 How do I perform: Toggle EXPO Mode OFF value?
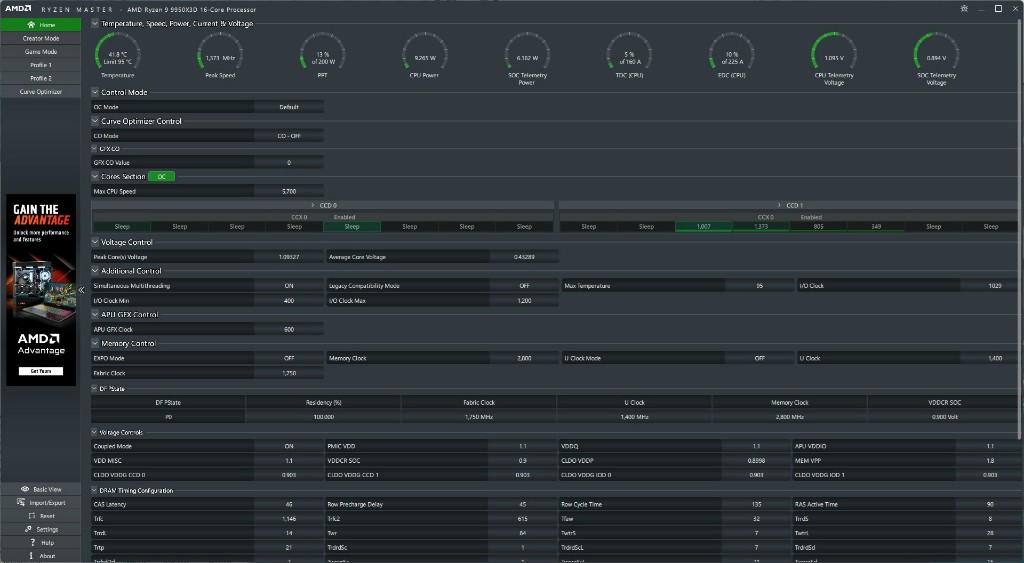coord(289,358)
